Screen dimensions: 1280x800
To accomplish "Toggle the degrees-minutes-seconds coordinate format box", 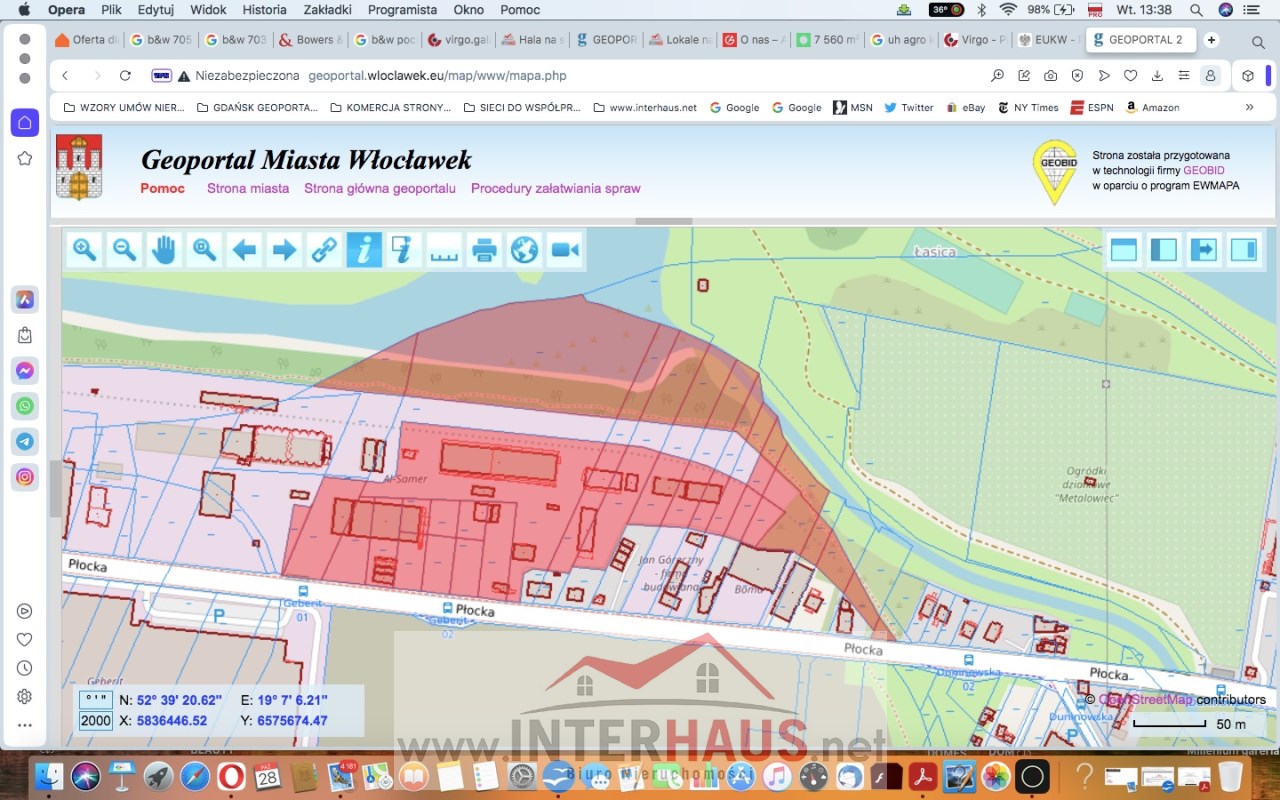I will tap(96, 700).
